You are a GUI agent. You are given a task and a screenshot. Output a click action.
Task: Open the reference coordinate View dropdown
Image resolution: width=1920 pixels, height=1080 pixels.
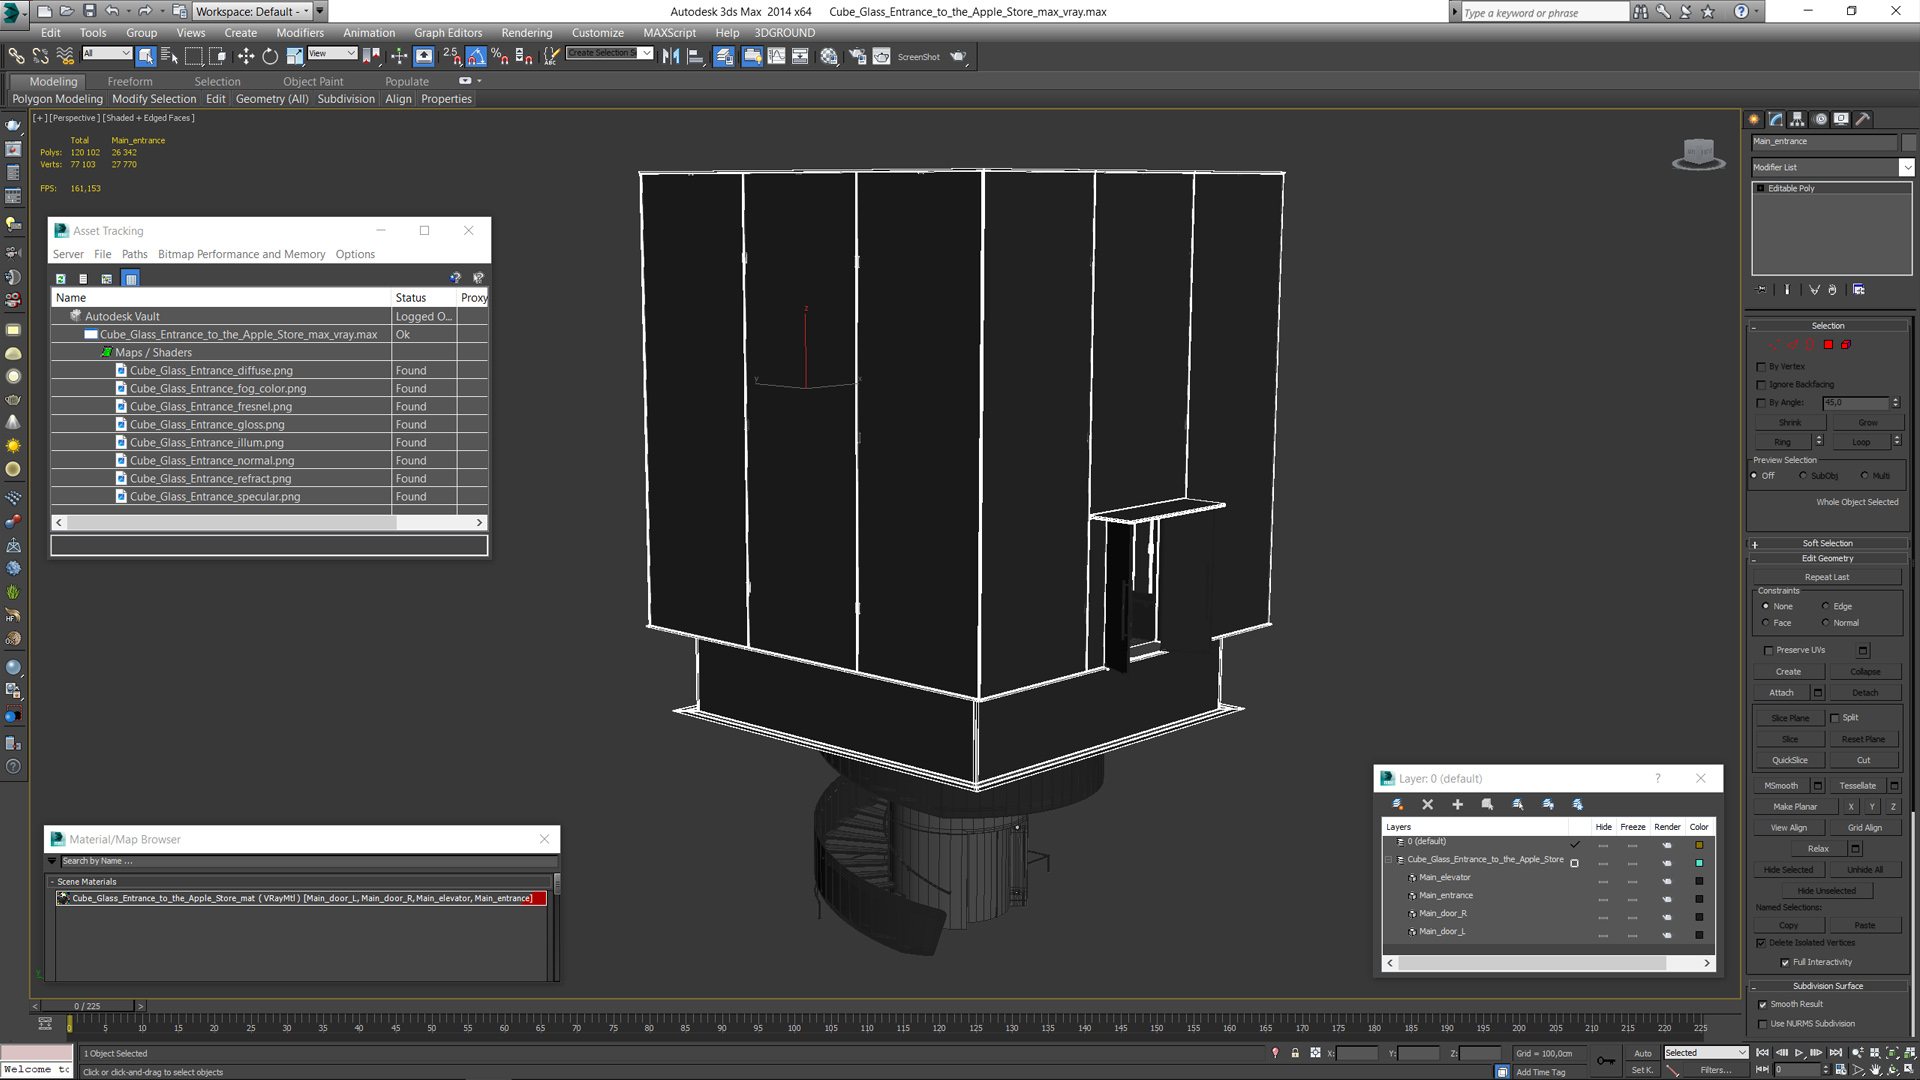(332, 53)
